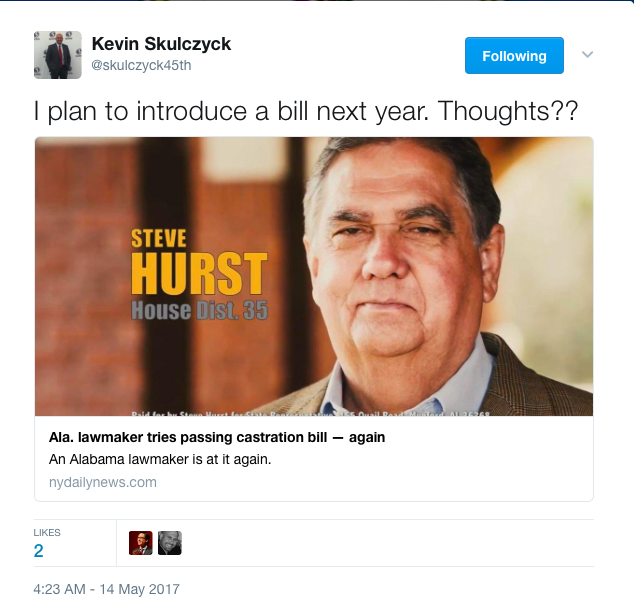View the Likes label
This screenshot has height=600, width=634.
[x=47, y=532]
